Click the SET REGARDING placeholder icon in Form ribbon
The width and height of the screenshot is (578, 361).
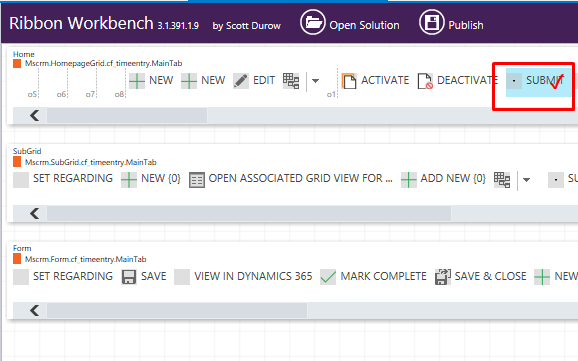tap(21, 277)
